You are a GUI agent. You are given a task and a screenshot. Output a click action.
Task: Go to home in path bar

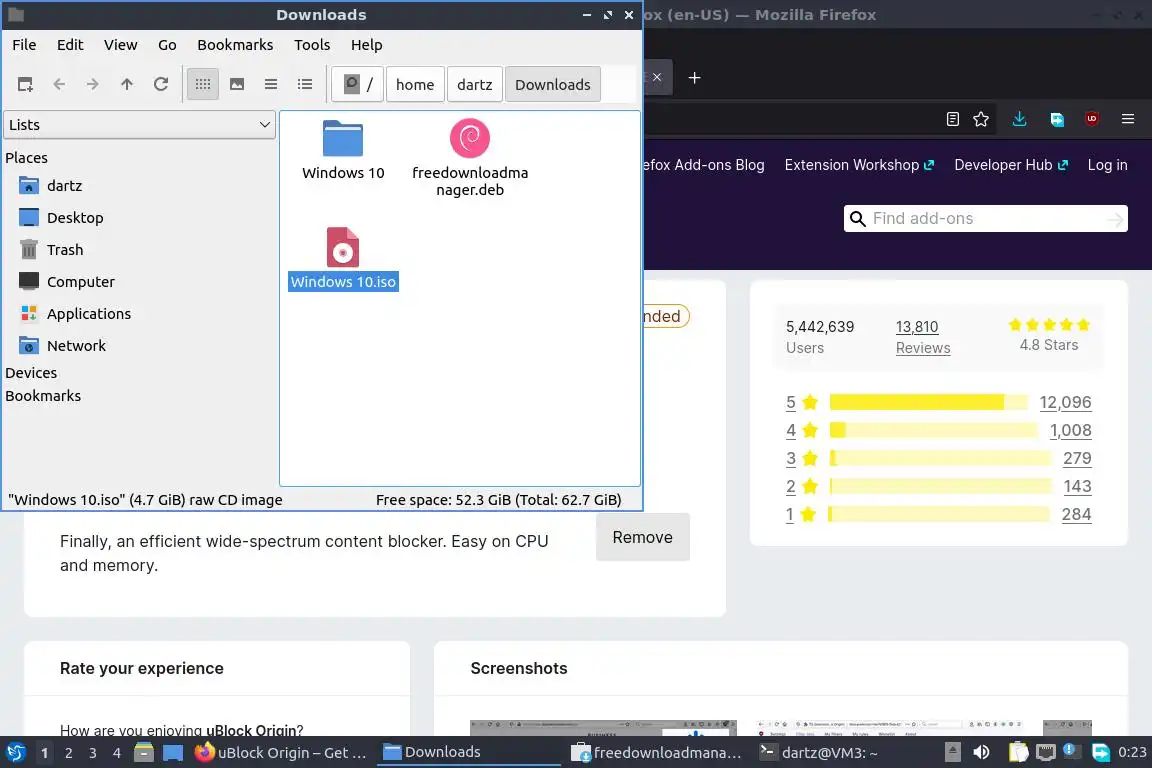click(415, 85)
